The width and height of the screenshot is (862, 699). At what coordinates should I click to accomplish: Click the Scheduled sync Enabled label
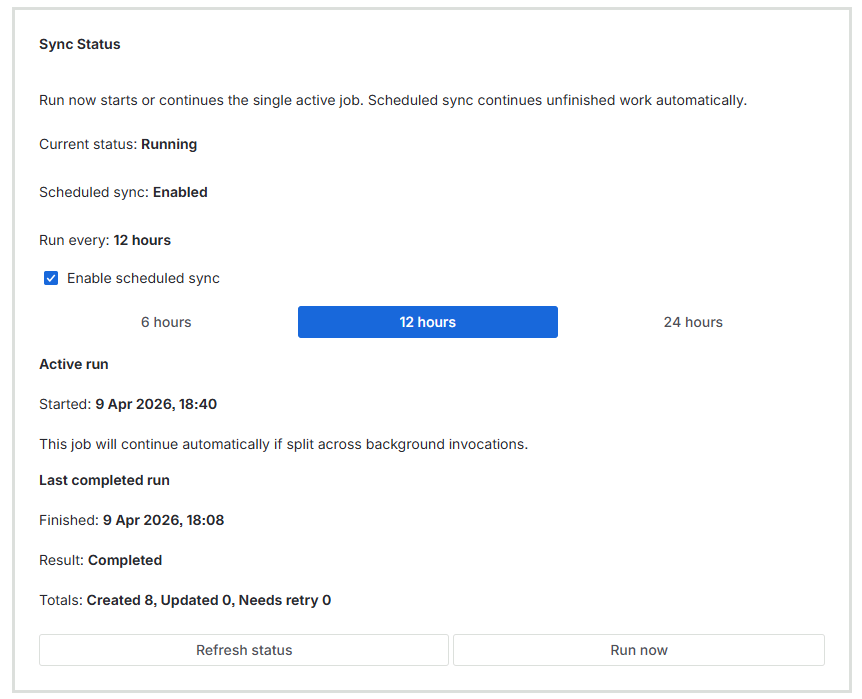(120, 192)
